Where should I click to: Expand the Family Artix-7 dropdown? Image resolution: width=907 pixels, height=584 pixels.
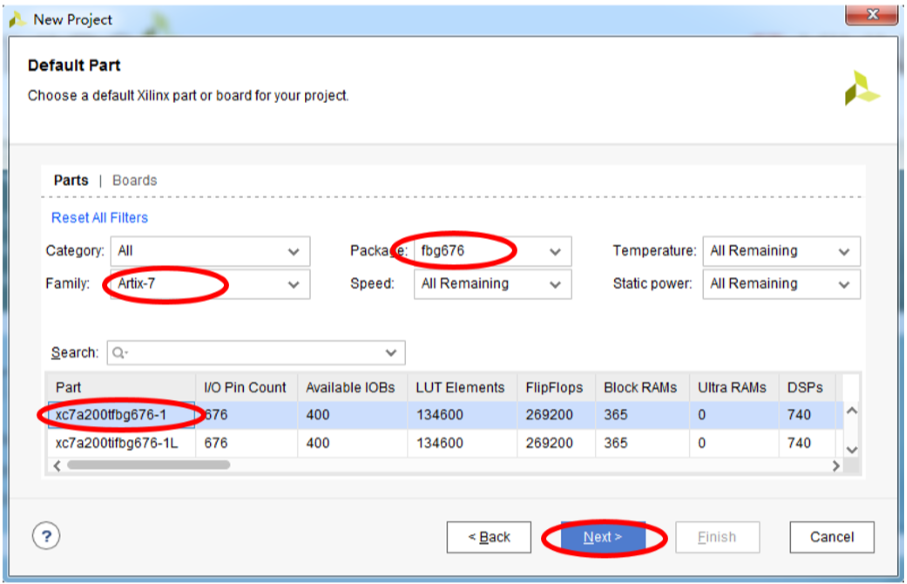(208, 284)
